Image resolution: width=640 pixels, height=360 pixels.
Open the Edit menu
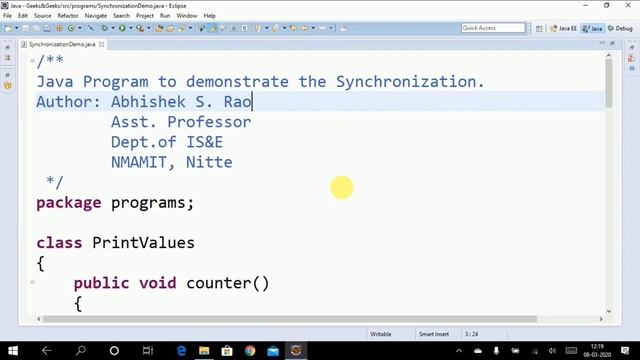click(23, 16)
